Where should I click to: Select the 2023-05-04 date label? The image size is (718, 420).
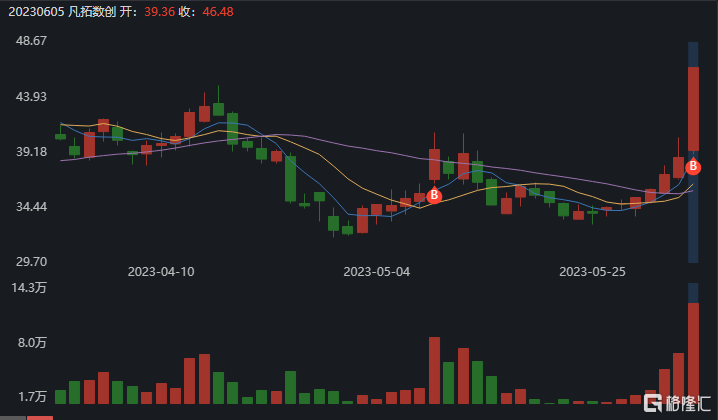(x=377, y=271)
